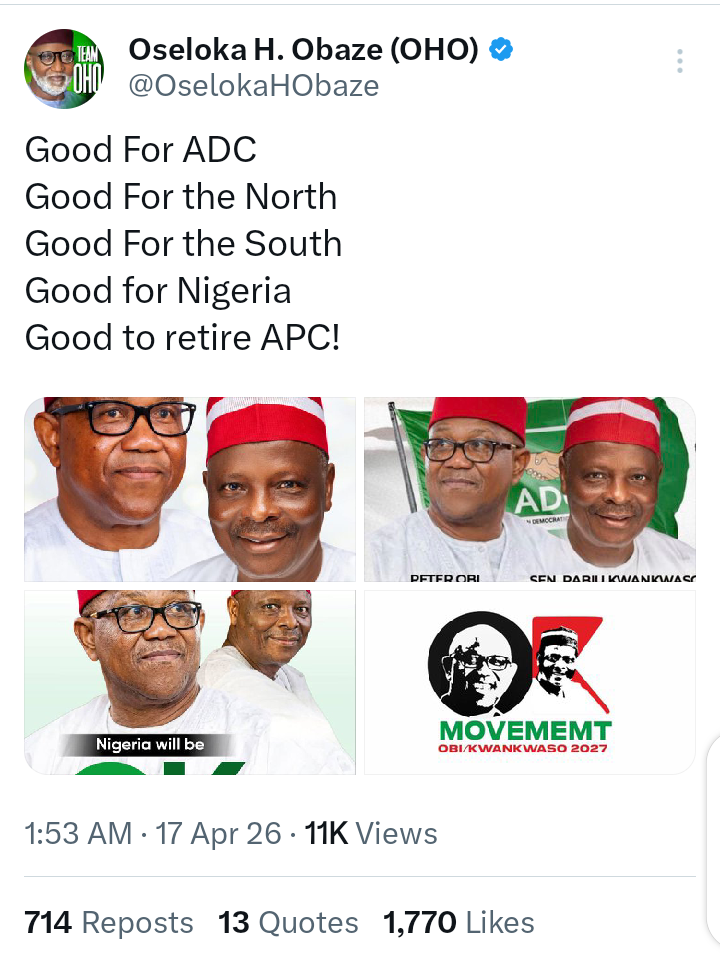Show the 13 Quotes list
Image resolution: width=720 pixels, height=957 pixels.
(x=289, y=922)
